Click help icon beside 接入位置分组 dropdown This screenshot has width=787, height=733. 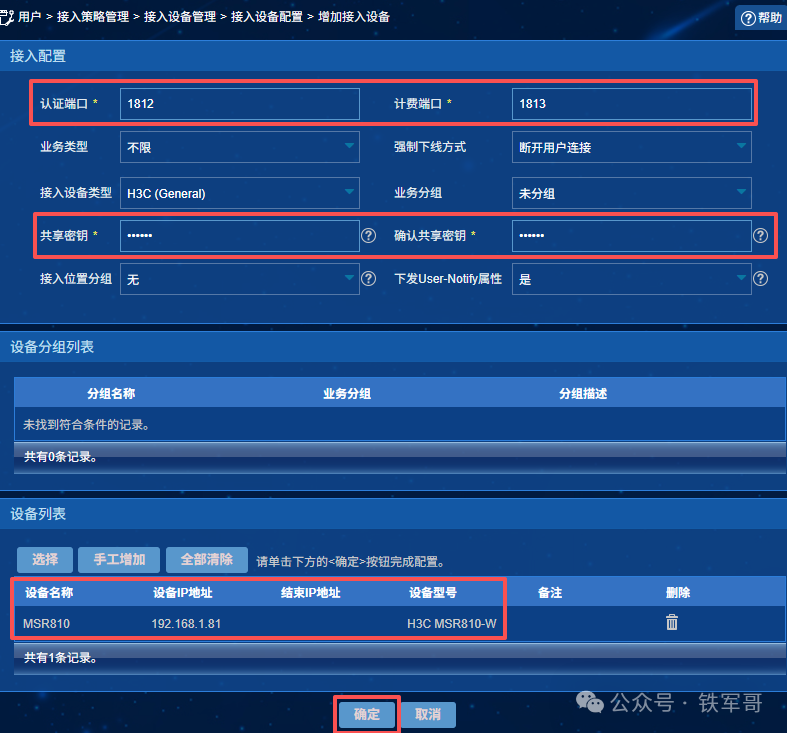tap(369, 279)
